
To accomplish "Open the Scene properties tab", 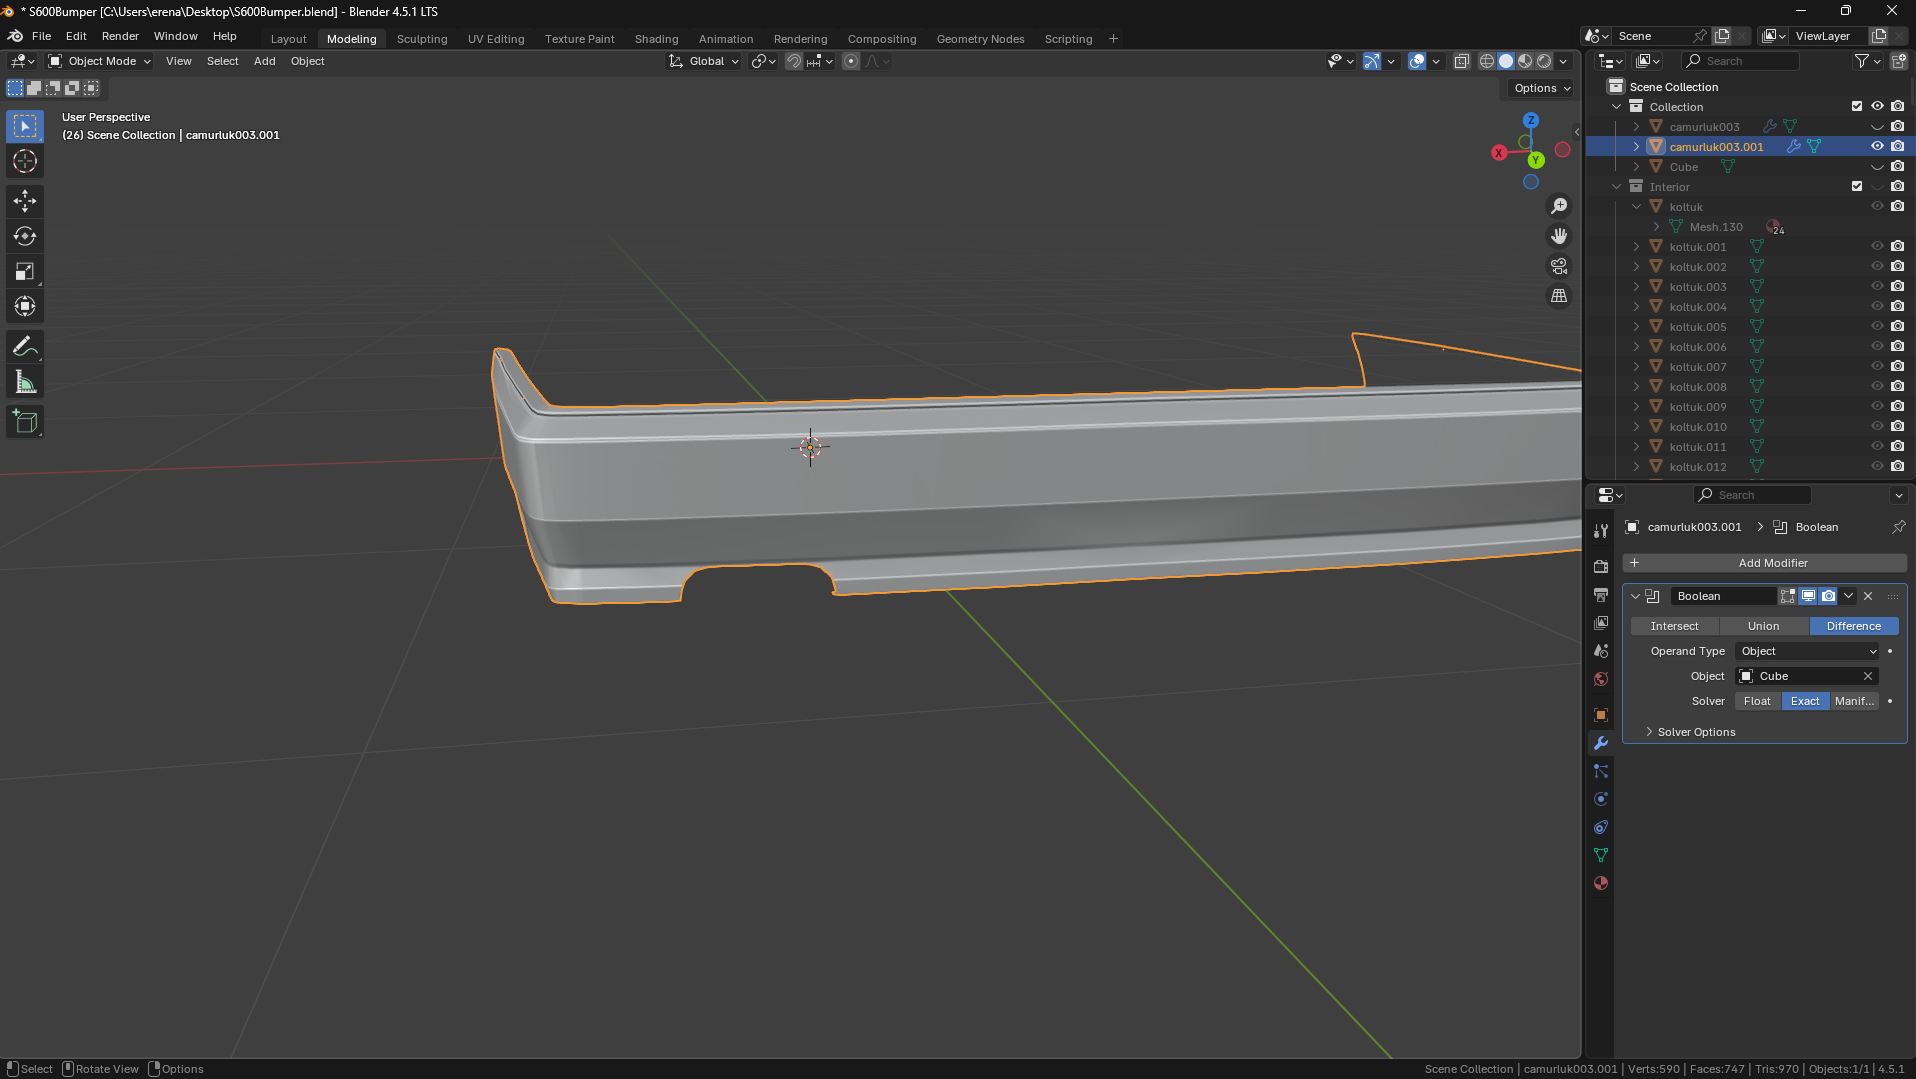I will pyautogui.click(x=1601, y=650).
